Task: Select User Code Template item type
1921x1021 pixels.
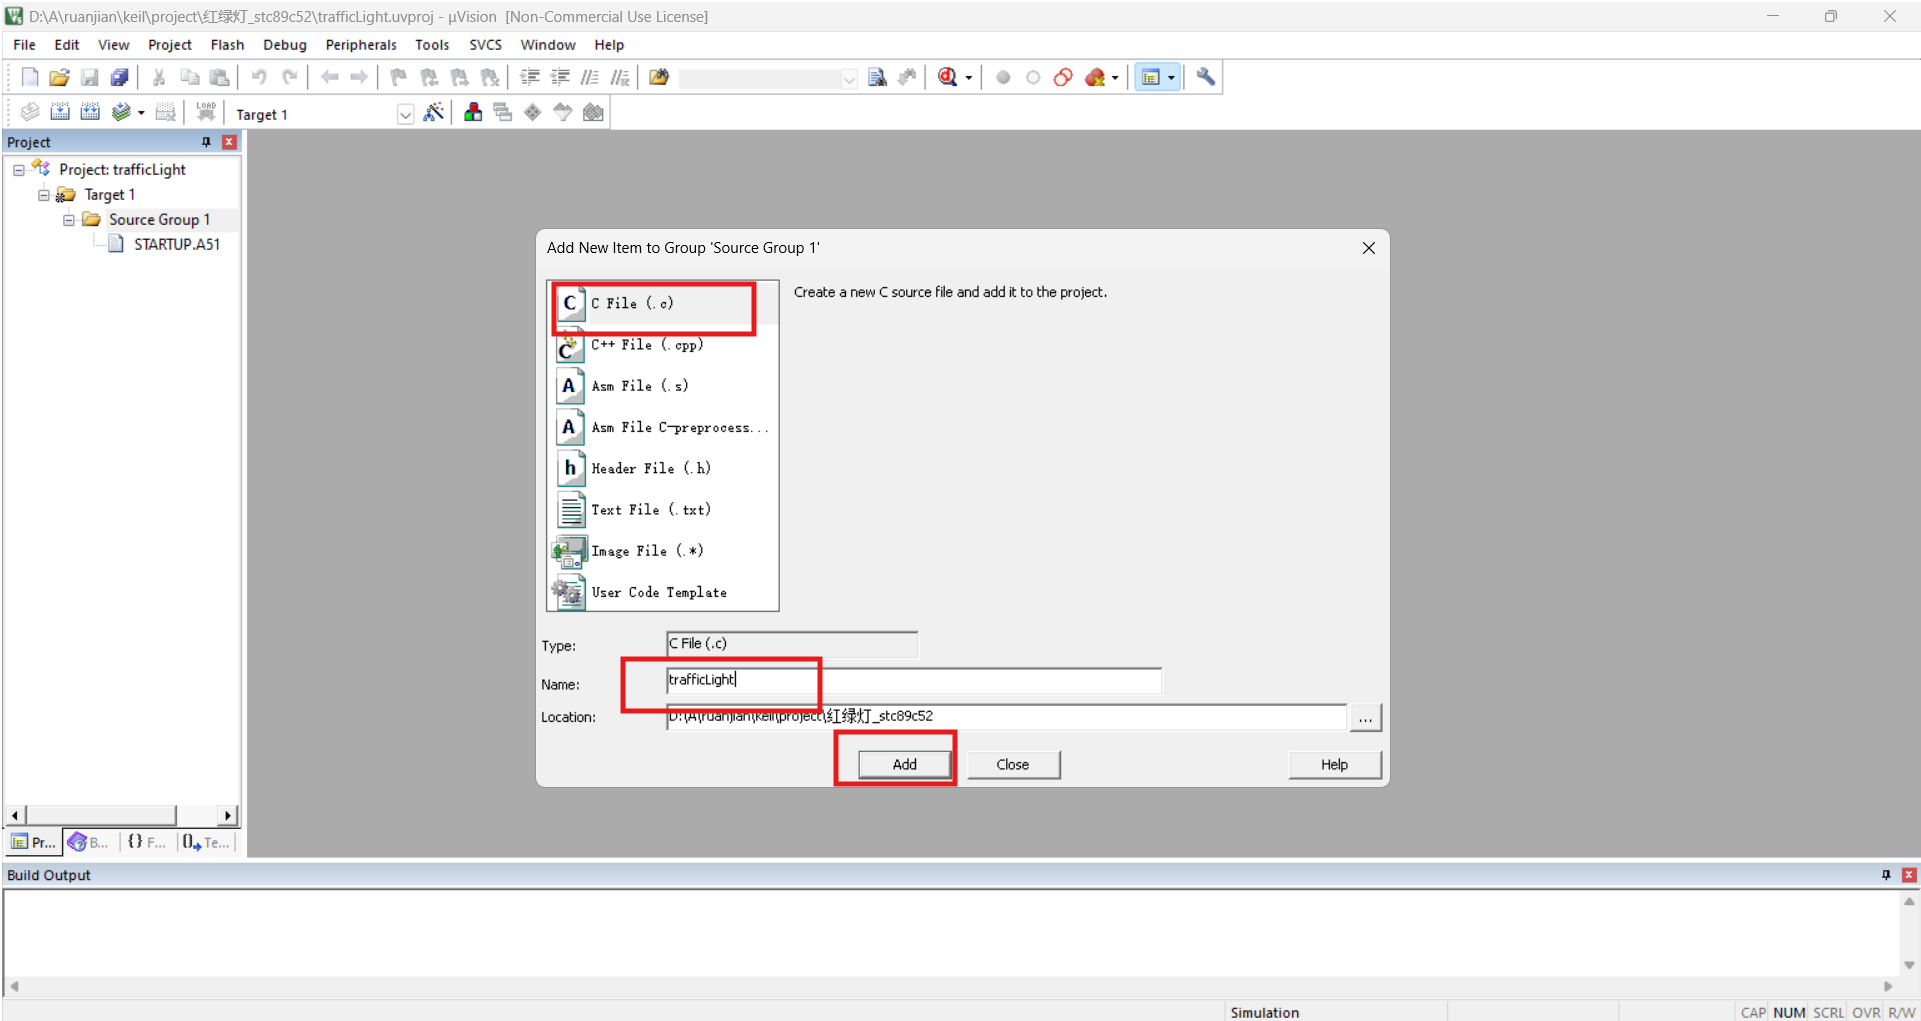Action: tap(664, 592)
